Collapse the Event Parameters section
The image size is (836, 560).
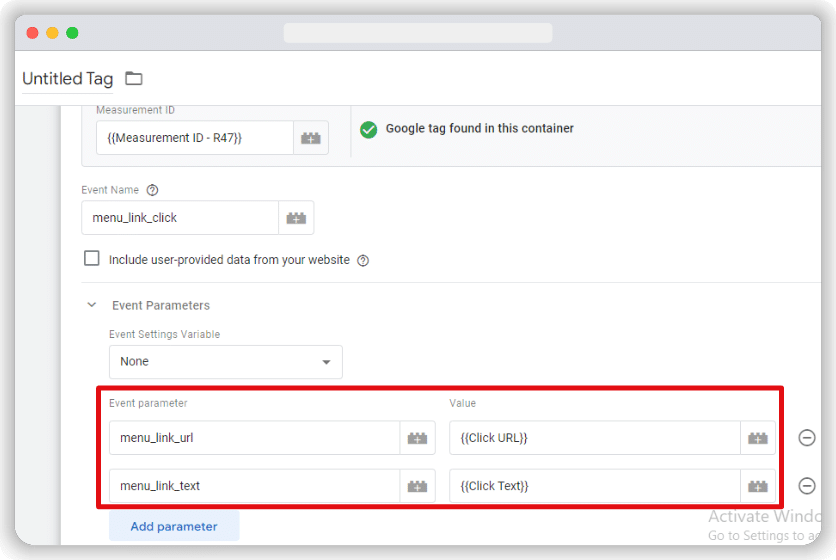pos(92,305)
